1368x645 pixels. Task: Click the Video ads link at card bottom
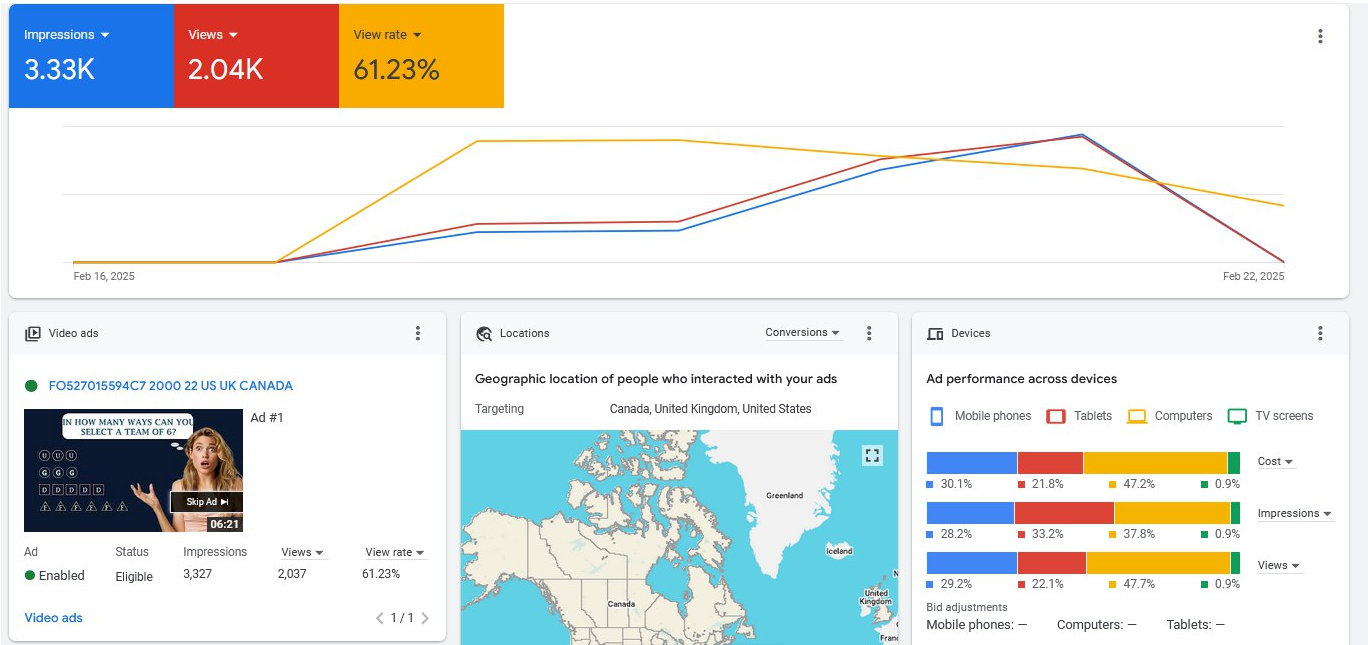coord(54,618)
